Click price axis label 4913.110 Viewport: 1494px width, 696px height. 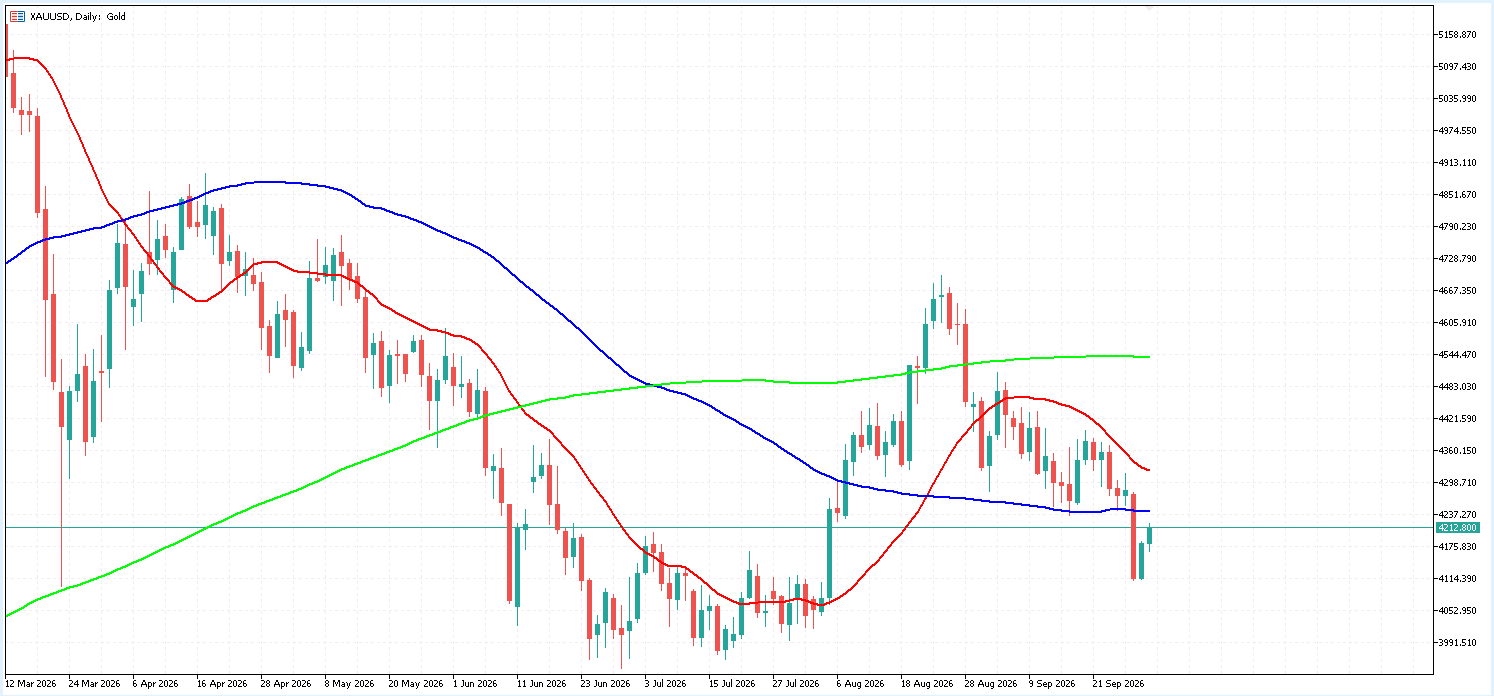[x=1457, y=163]
